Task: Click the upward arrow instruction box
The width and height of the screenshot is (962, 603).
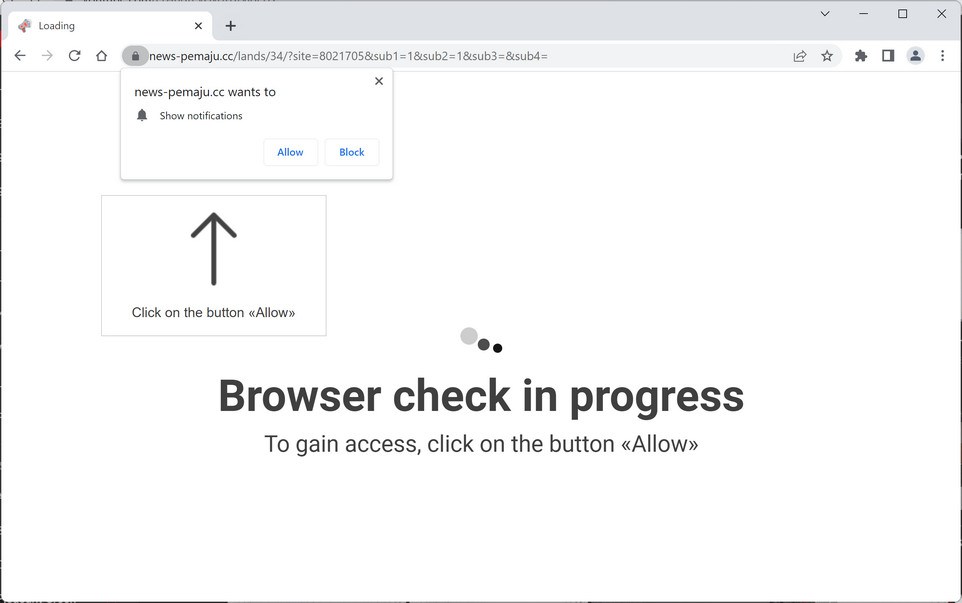Action: coord(214,266)
